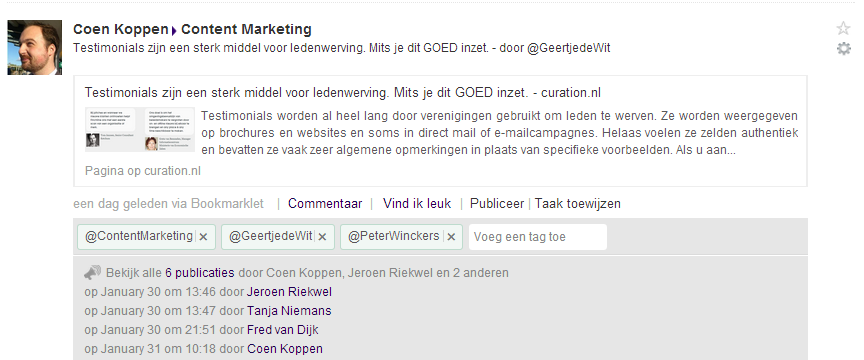Select Taak toewijzen
Screen dimensions: 864x360
[577, 204]
